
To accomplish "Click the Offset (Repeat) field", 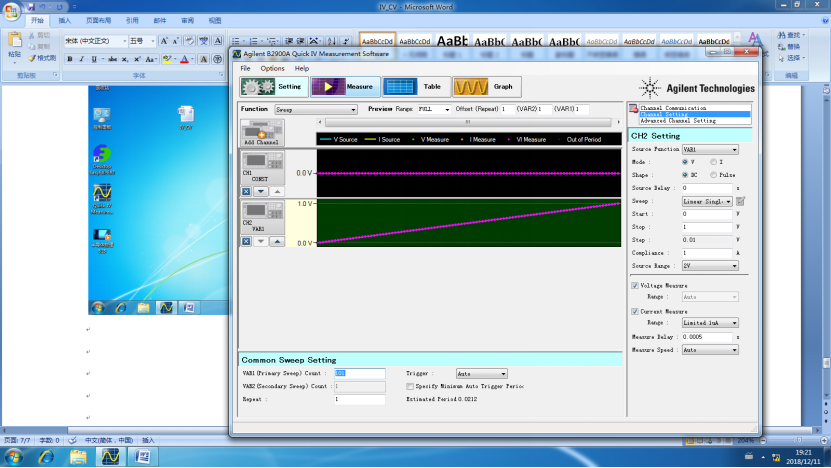I will pyautogui.click(x=508, y=109).
